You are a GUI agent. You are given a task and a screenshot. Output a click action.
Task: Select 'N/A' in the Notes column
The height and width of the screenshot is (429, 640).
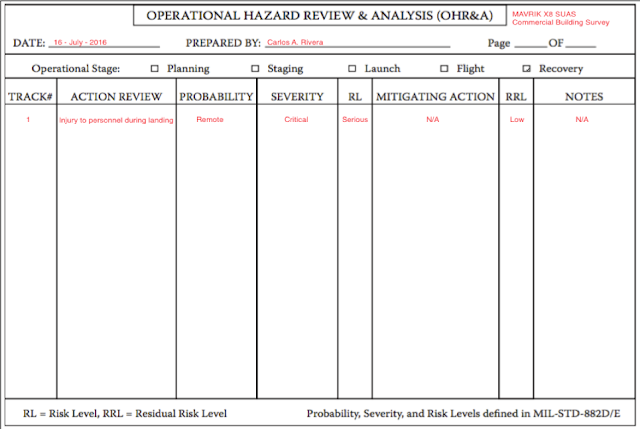point(582,119)
